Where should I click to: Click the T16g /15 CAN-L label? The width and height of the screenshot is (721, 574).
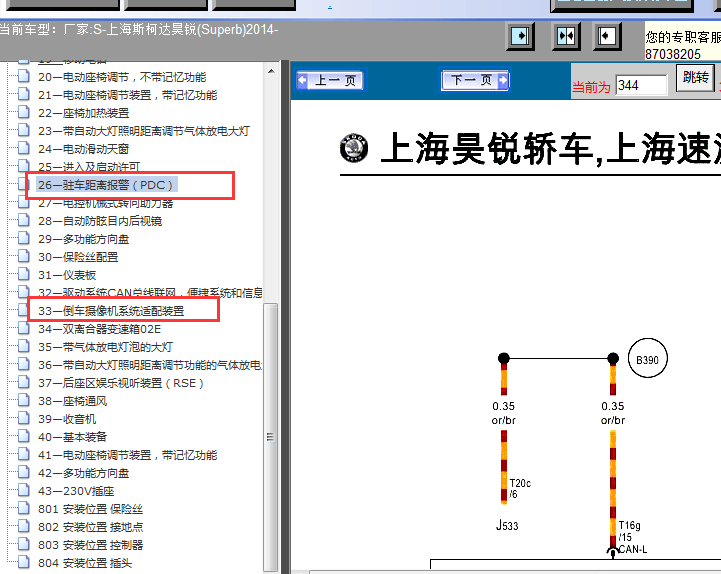point(632,537)
